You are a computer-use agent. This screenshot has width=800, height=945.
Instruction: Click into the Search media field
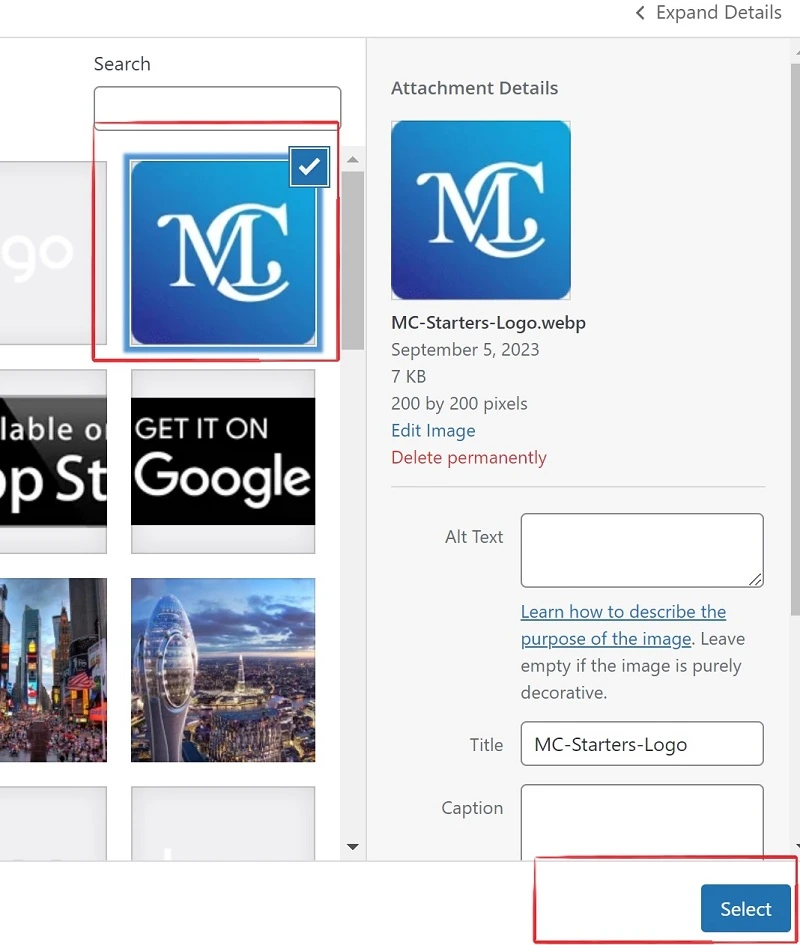[217, 108]
